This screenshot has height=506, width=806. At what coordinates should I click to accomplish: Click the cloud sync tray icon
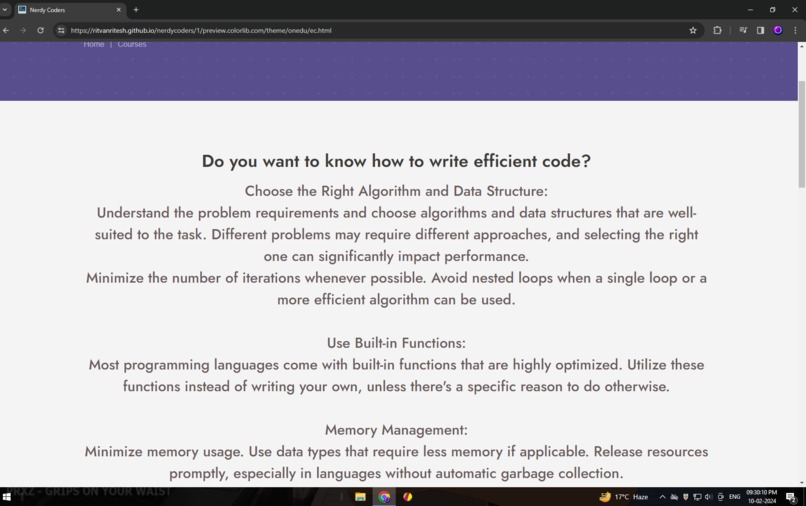674,497
